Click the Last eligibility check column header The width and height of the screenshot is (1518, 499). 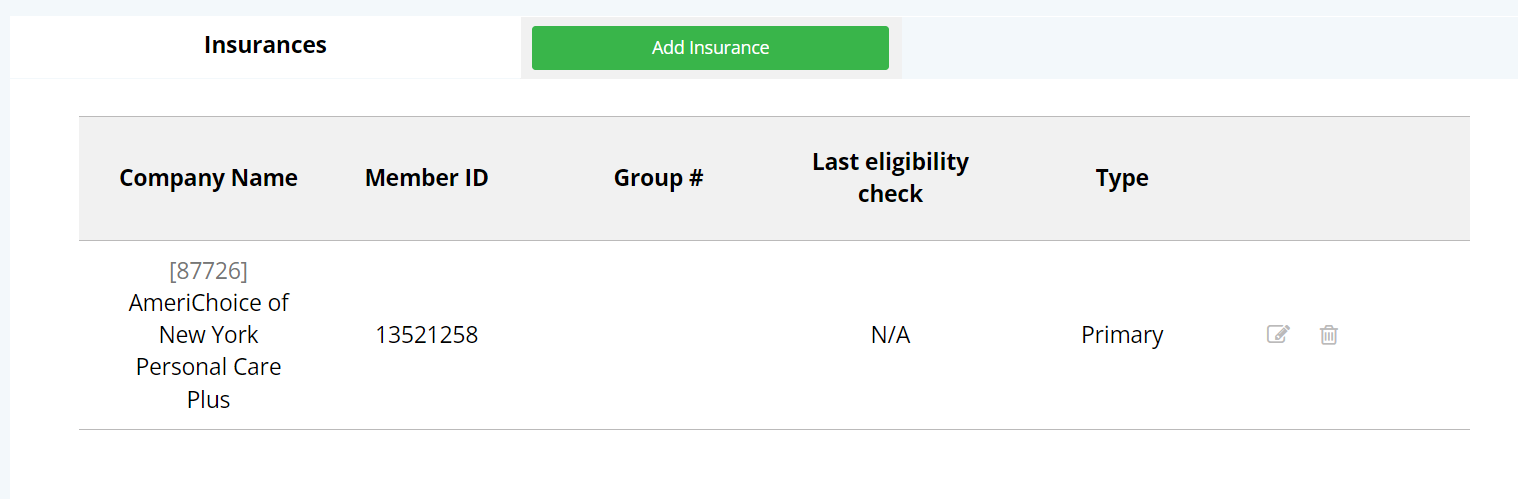[890, 178]
